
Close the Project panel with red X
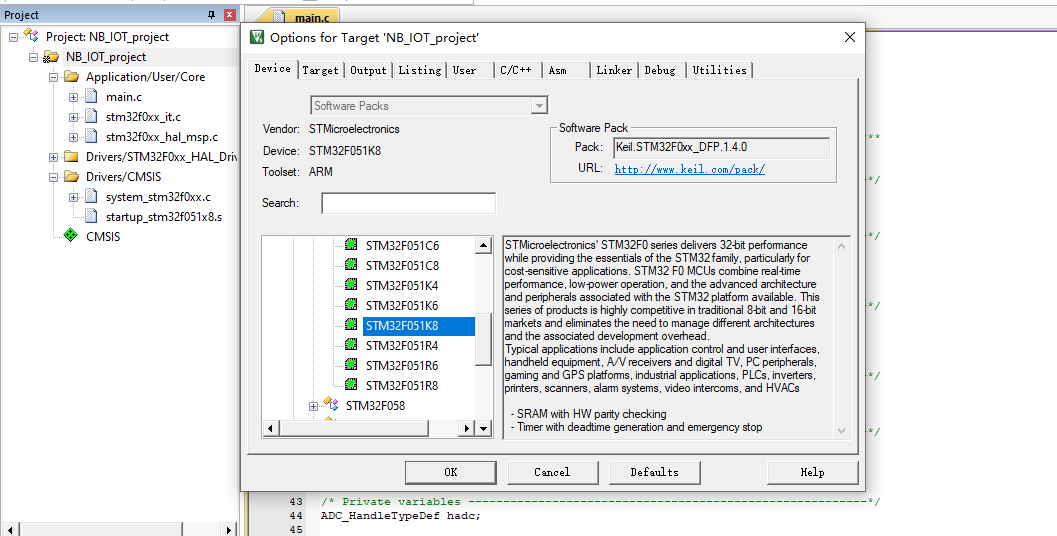point(230,14)
